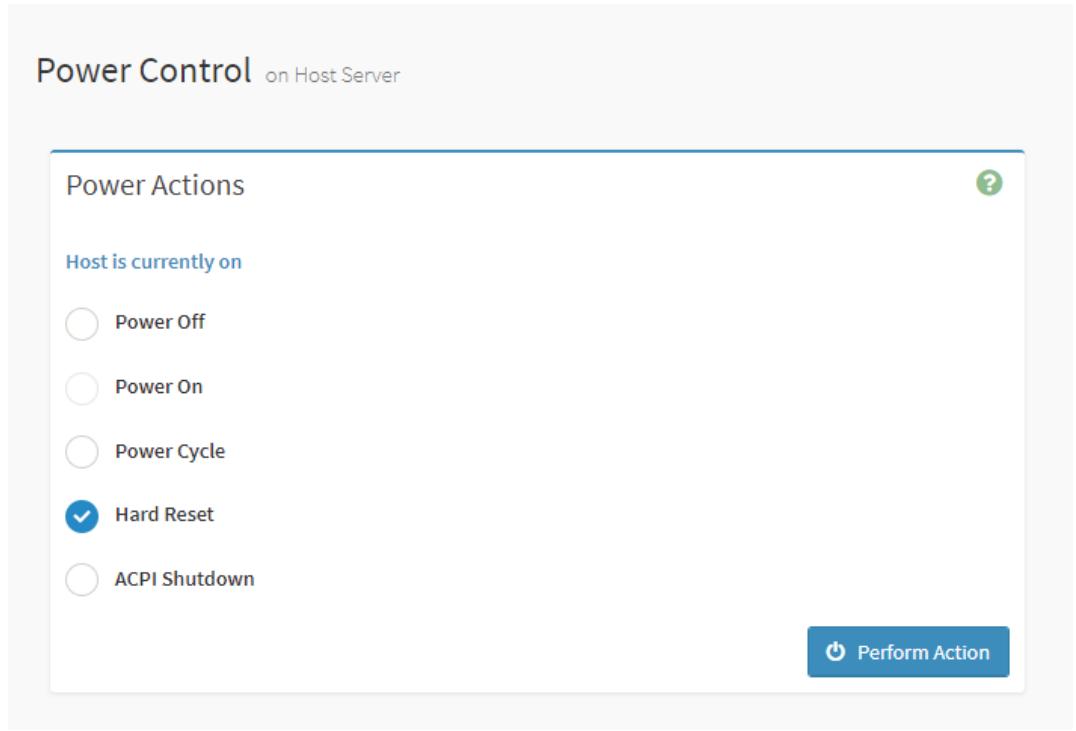Screen dimensions: 1076x731
Task: Click the Perform Action button
Action: pyautogui.click(x=908, y=651)
